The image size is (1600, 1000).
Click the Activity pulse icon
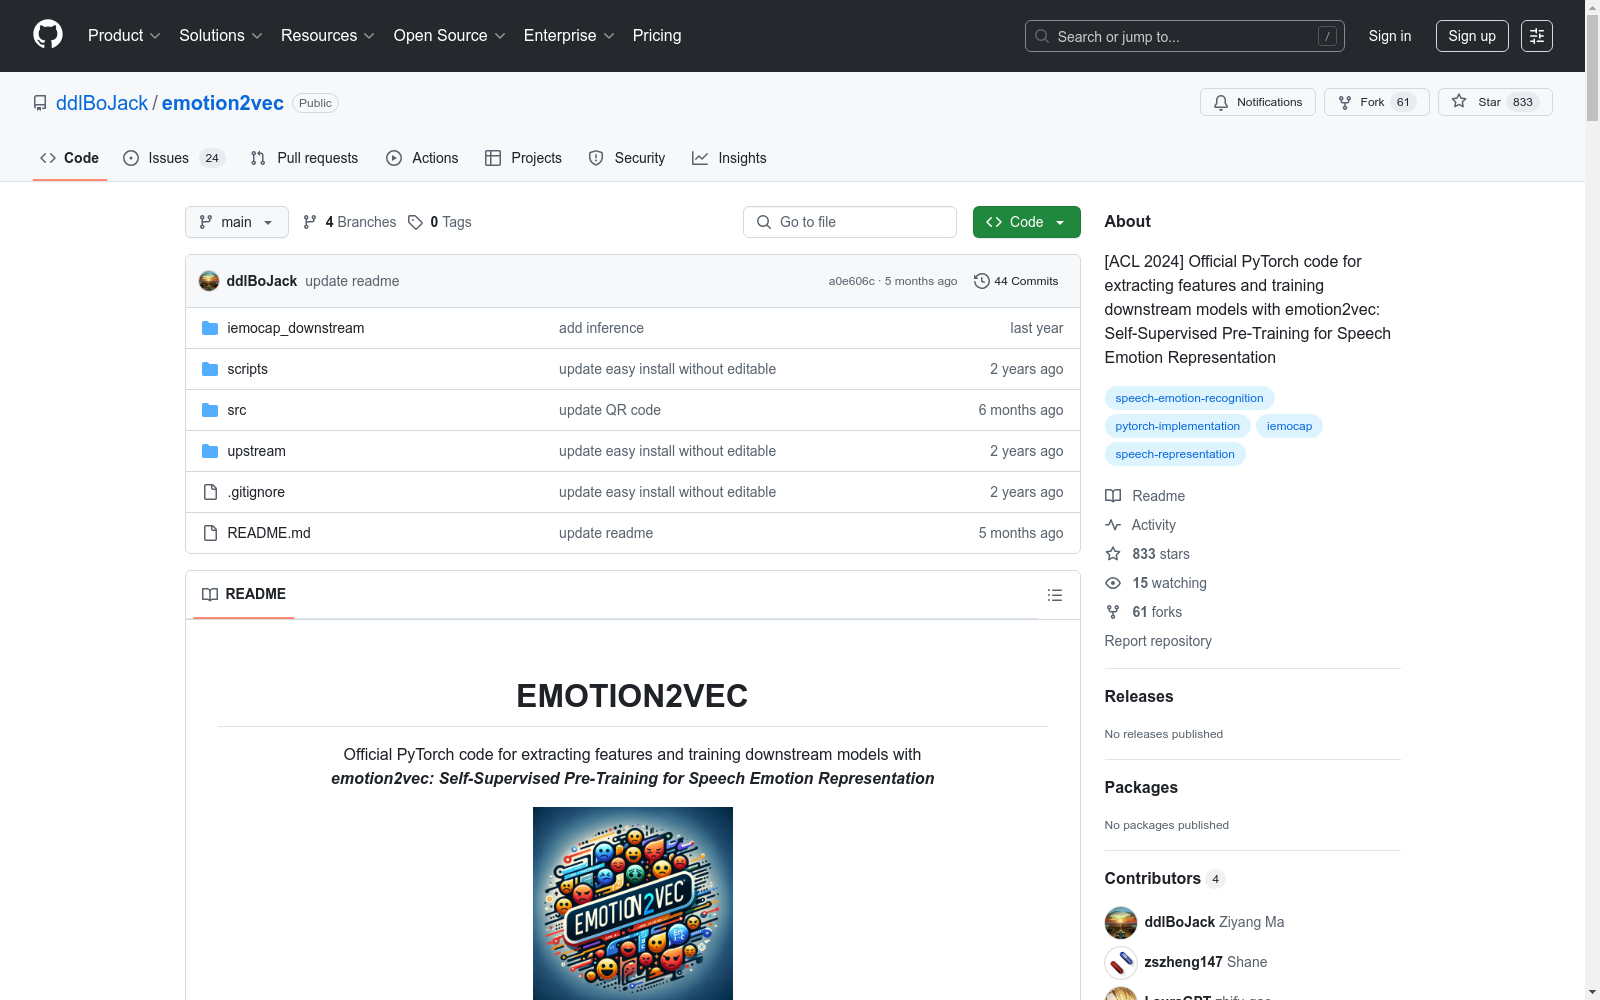(1113, 525)
